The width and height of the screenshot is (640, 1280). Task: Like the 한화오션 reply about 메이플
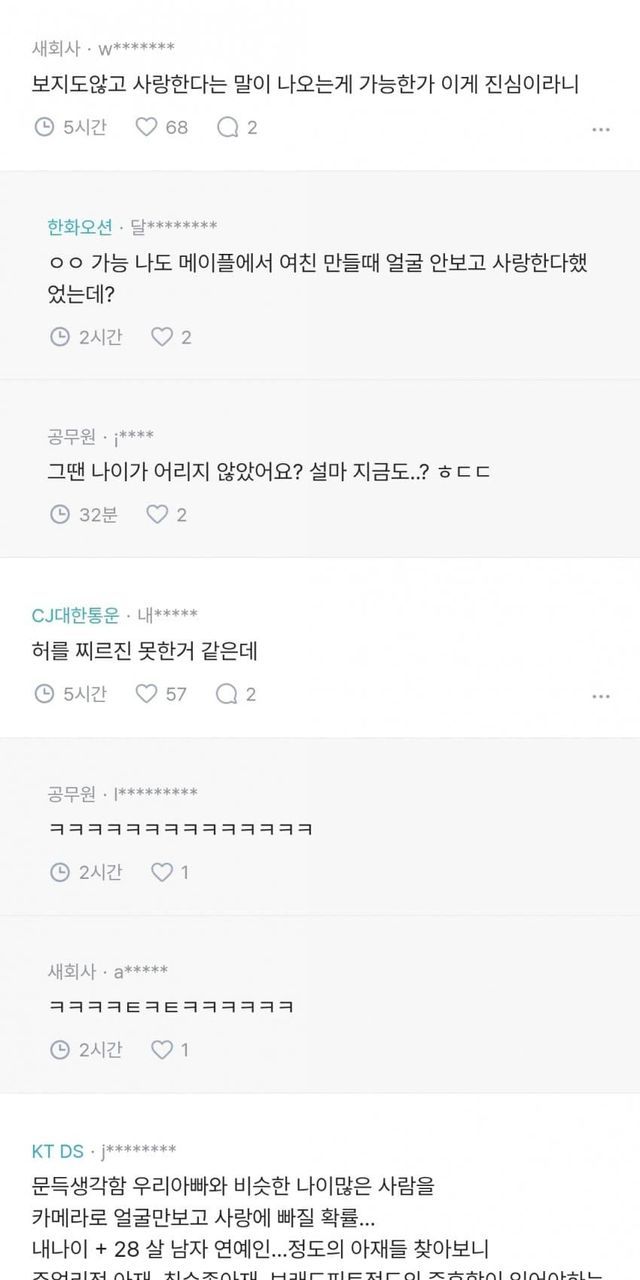pyautogui.click(x=162, y=337)
